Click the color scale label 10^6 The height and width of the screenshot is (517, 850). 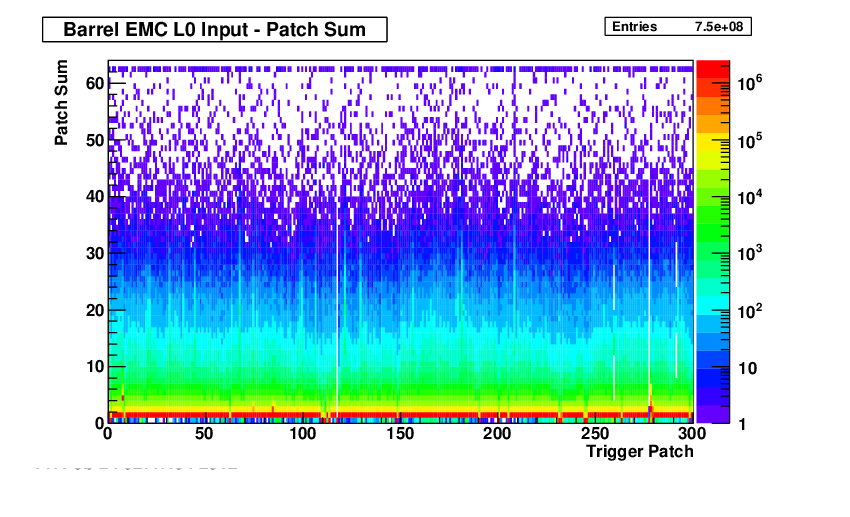point(750,83)
